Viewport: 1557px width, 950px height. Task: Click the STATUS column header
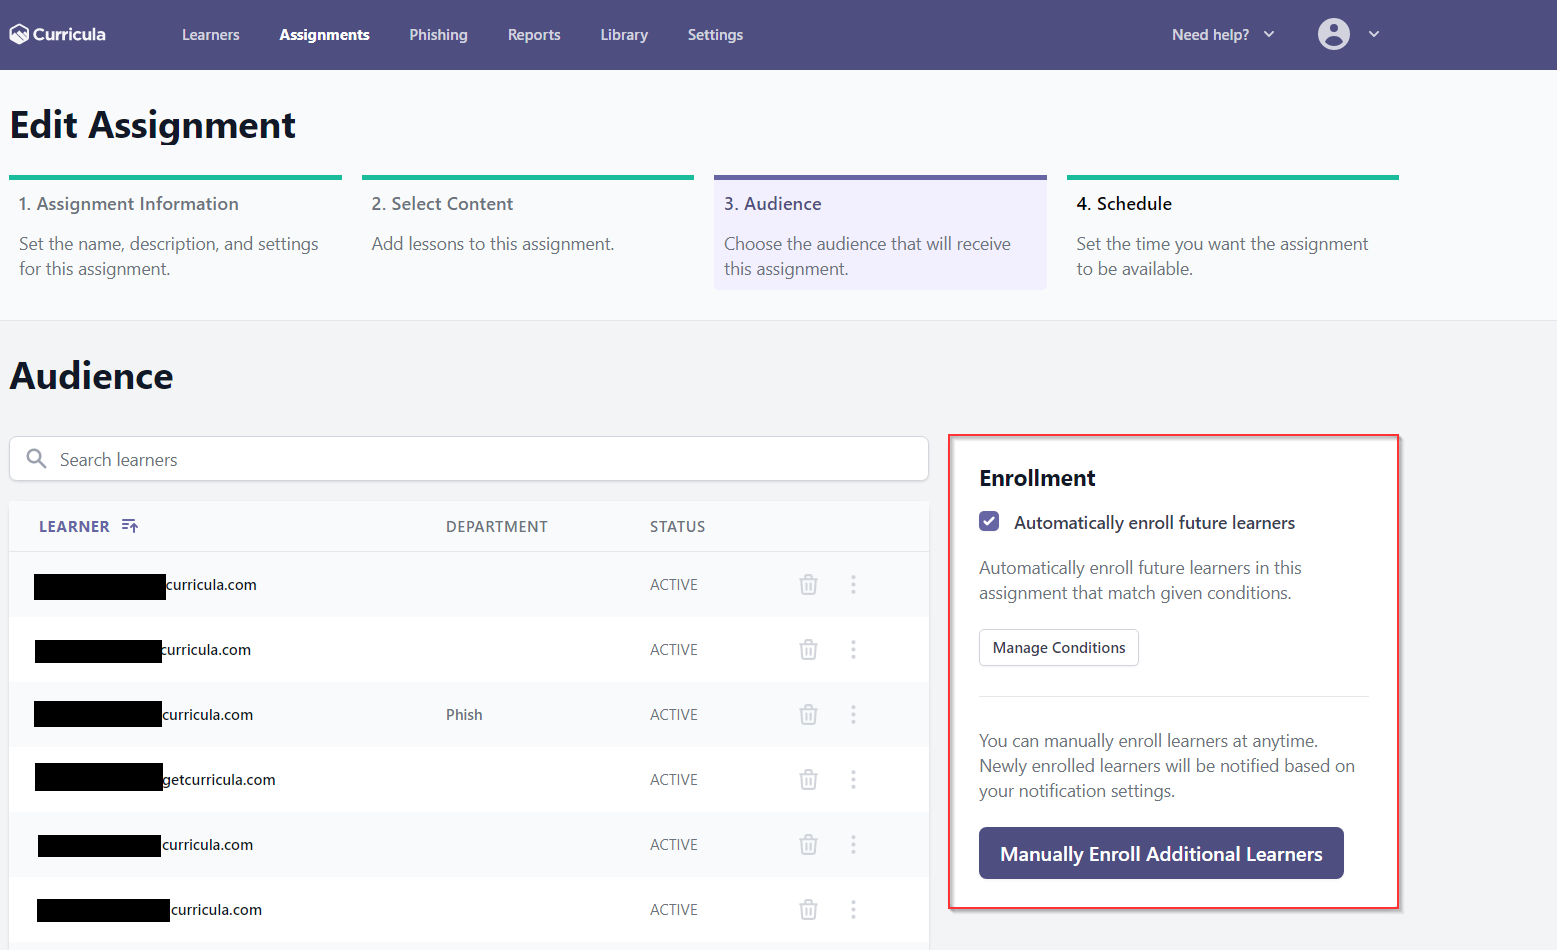[x=677, y=527]
